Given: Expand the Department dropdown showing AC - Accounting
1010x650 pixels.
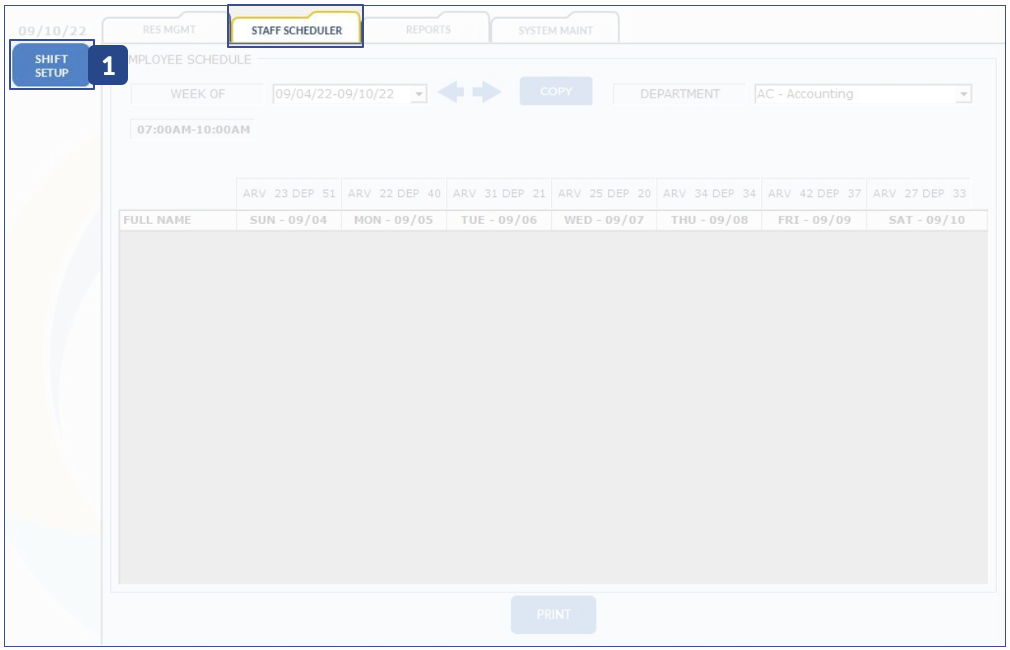Looking at the screenshot, I should (x=963, y=94).
